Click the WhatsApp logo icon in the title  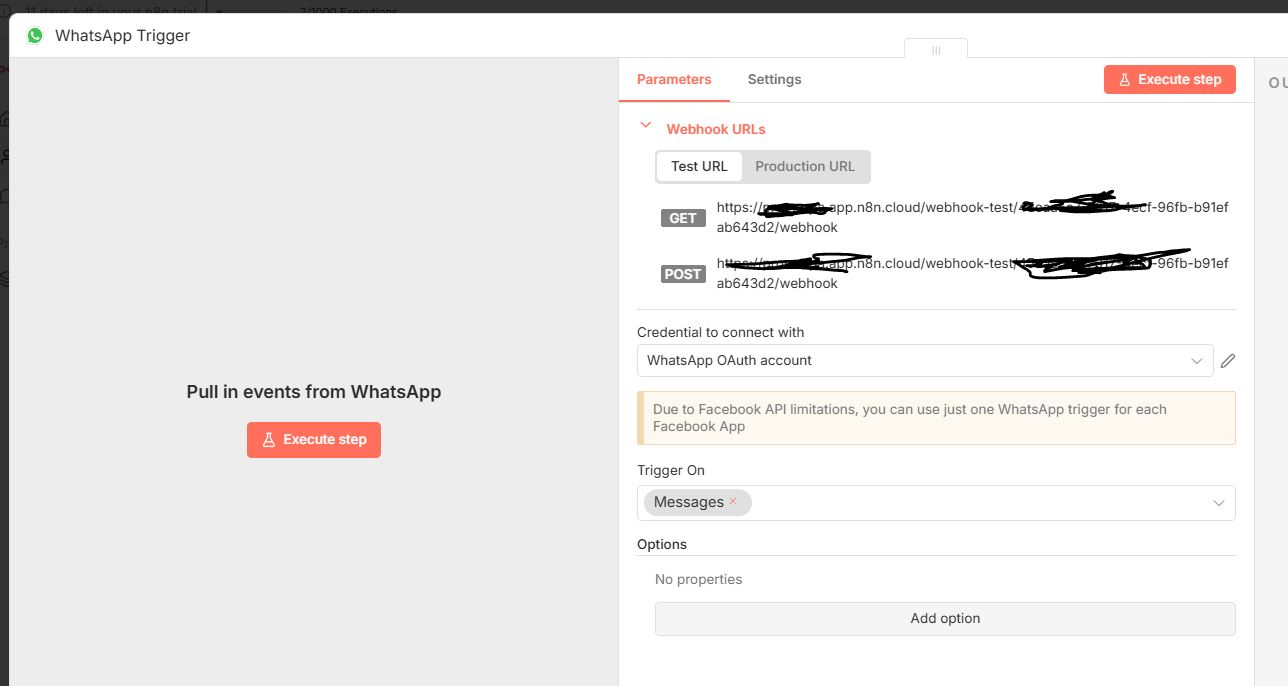(x=35, y=35)
